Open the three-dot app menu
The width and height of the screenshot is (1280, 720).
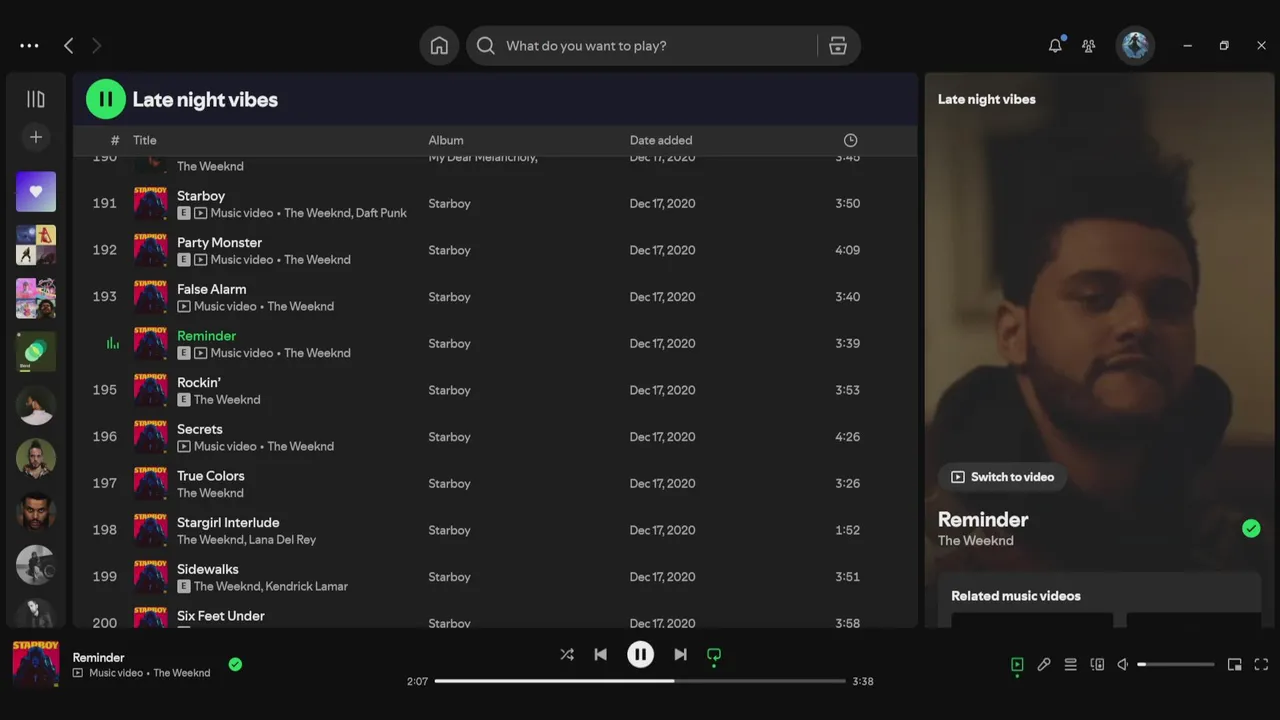[29, 46]
